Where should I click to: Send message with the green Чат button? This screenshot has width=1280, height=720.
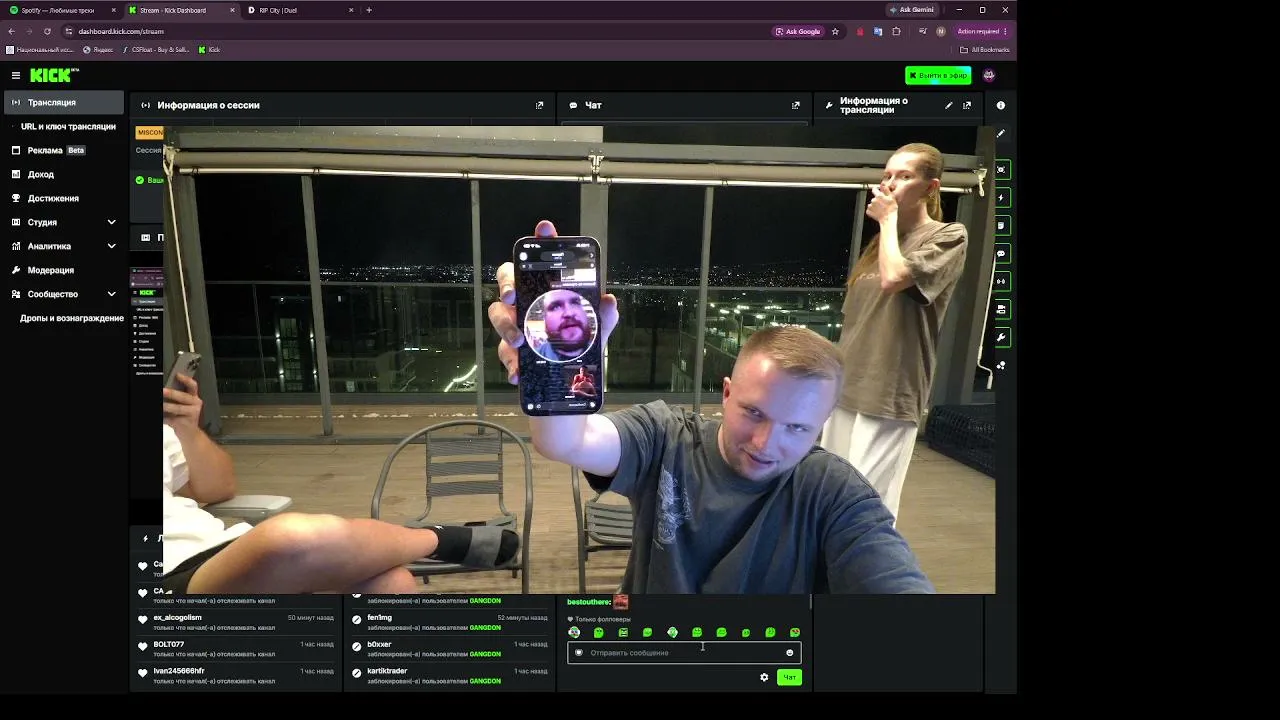pos(789,677)
